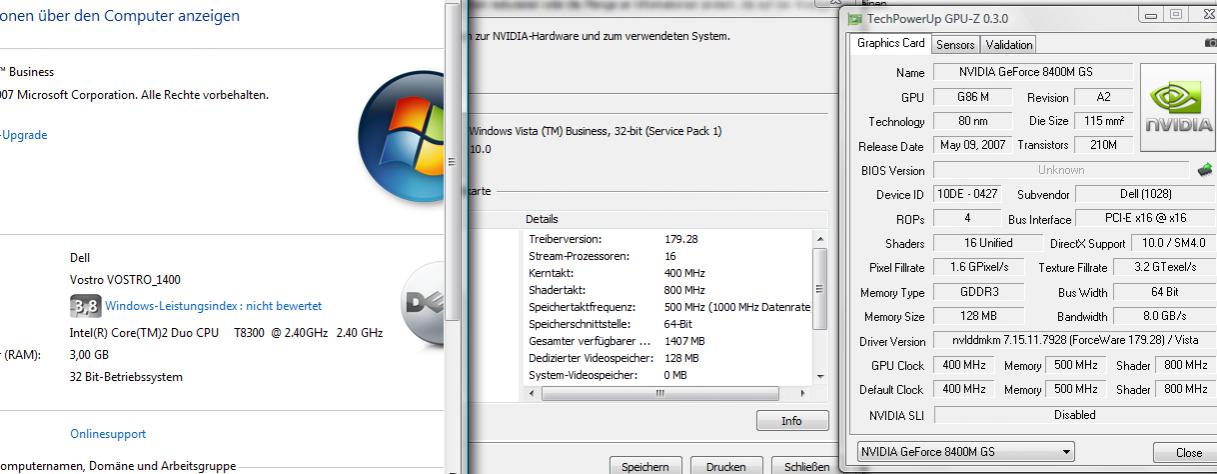Click the BIOS save chip icon

click(1204, 170)
